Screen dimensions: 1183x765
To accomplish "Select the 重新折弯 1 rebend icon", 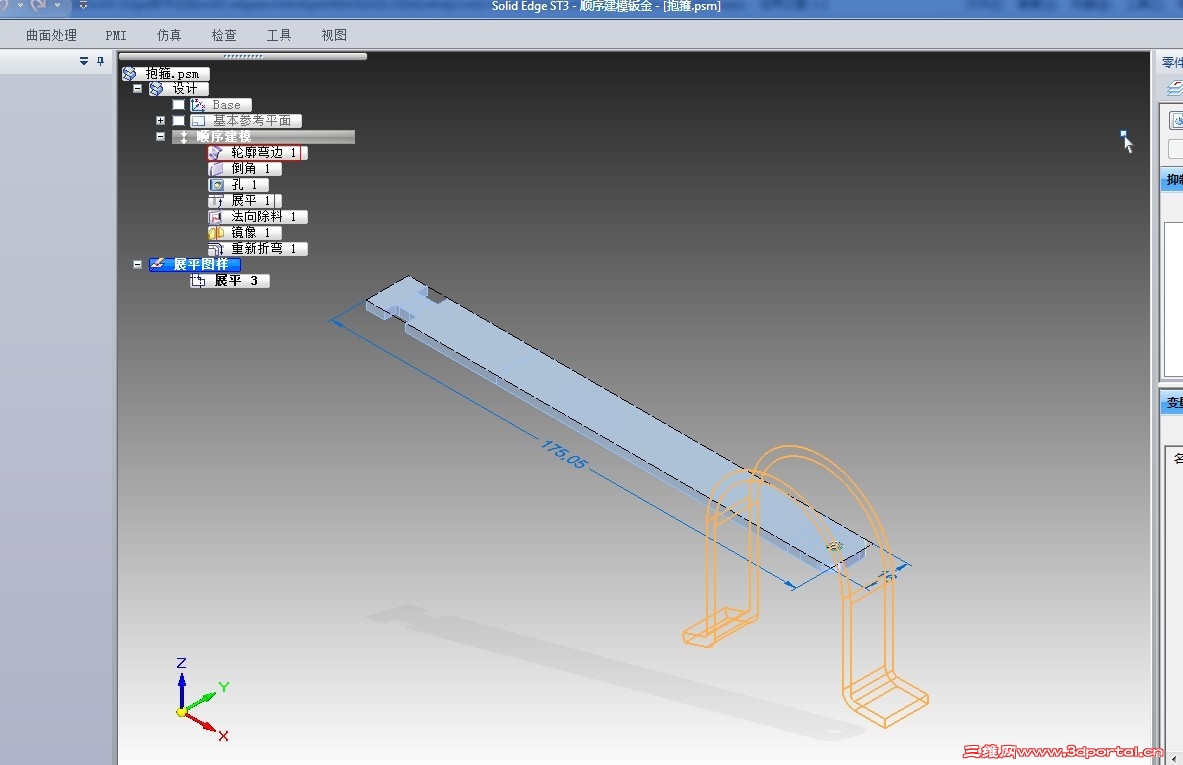I will tap(216, 248).
